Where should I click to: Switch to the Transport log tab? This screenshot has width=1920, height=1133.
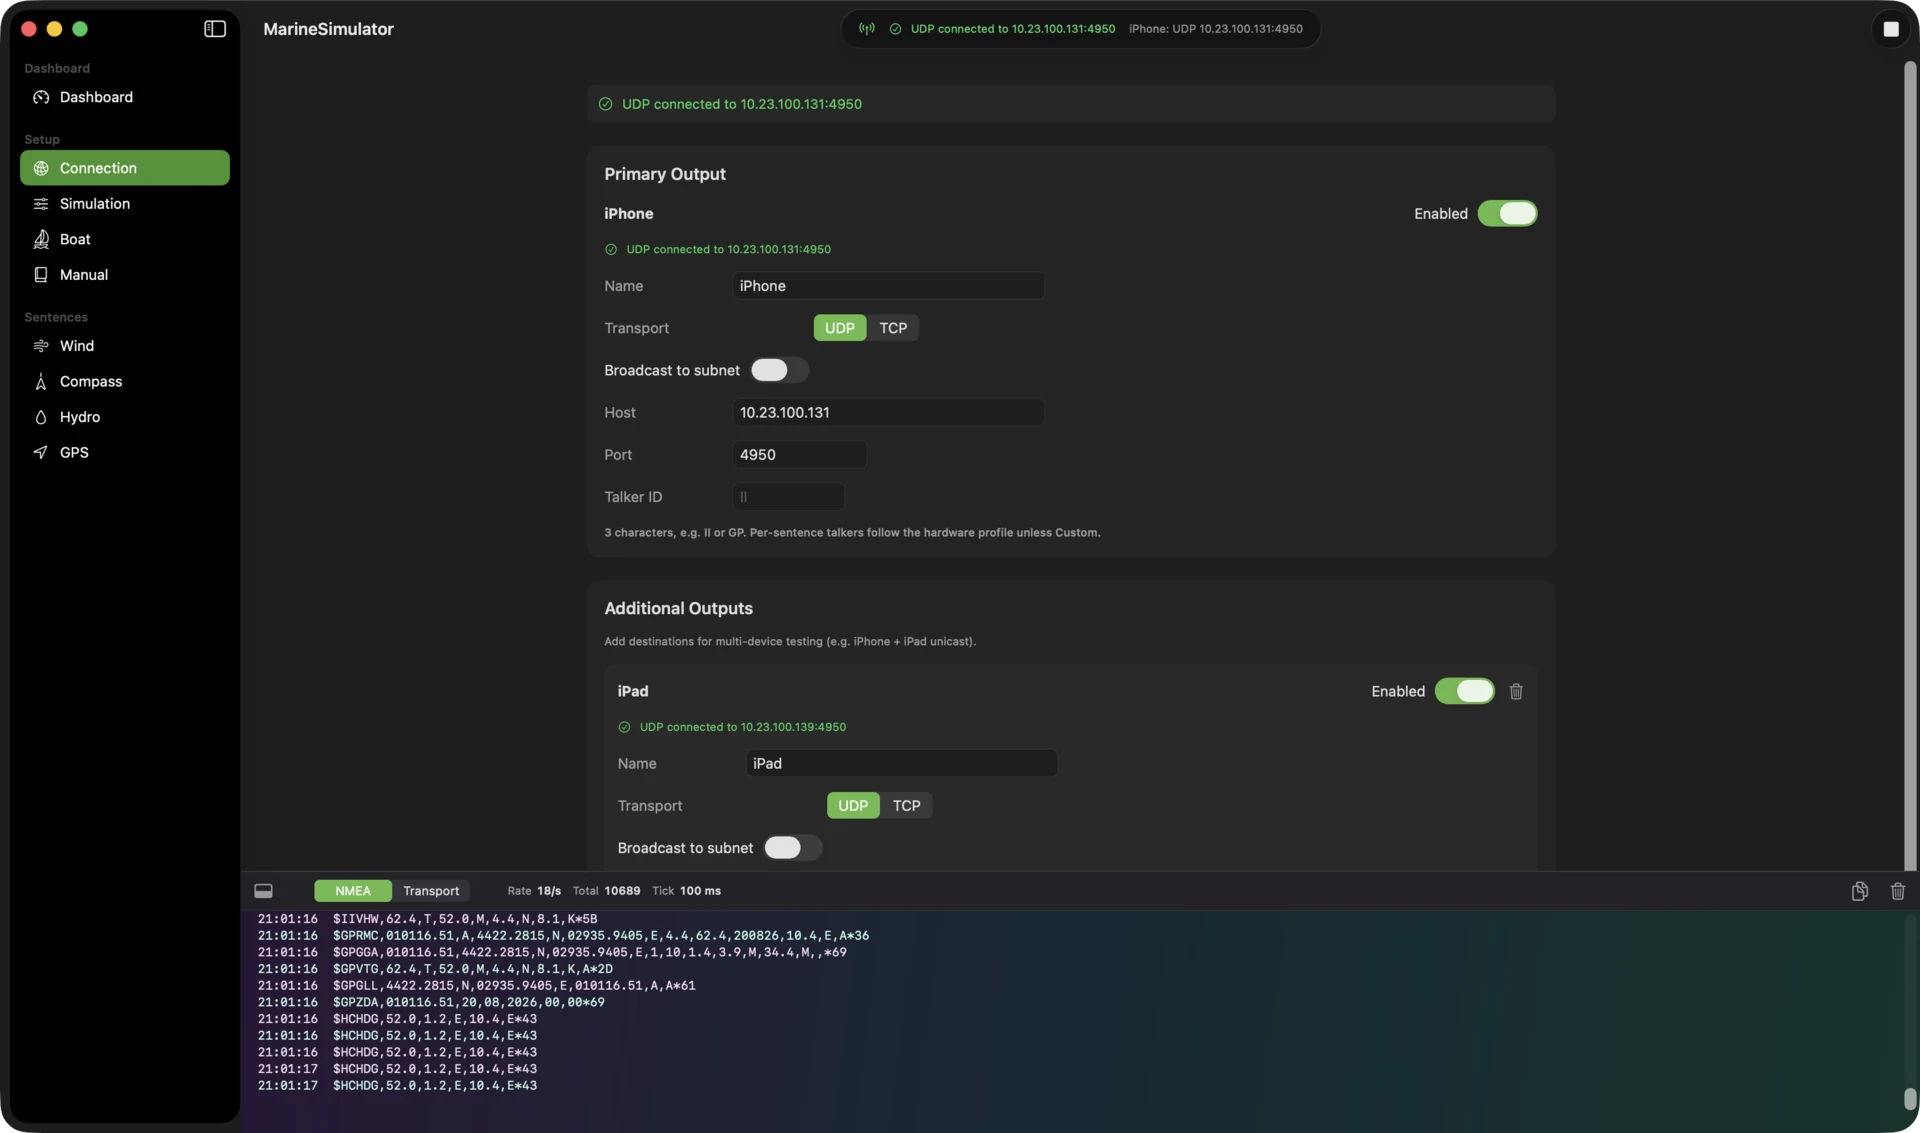point(431,891)
